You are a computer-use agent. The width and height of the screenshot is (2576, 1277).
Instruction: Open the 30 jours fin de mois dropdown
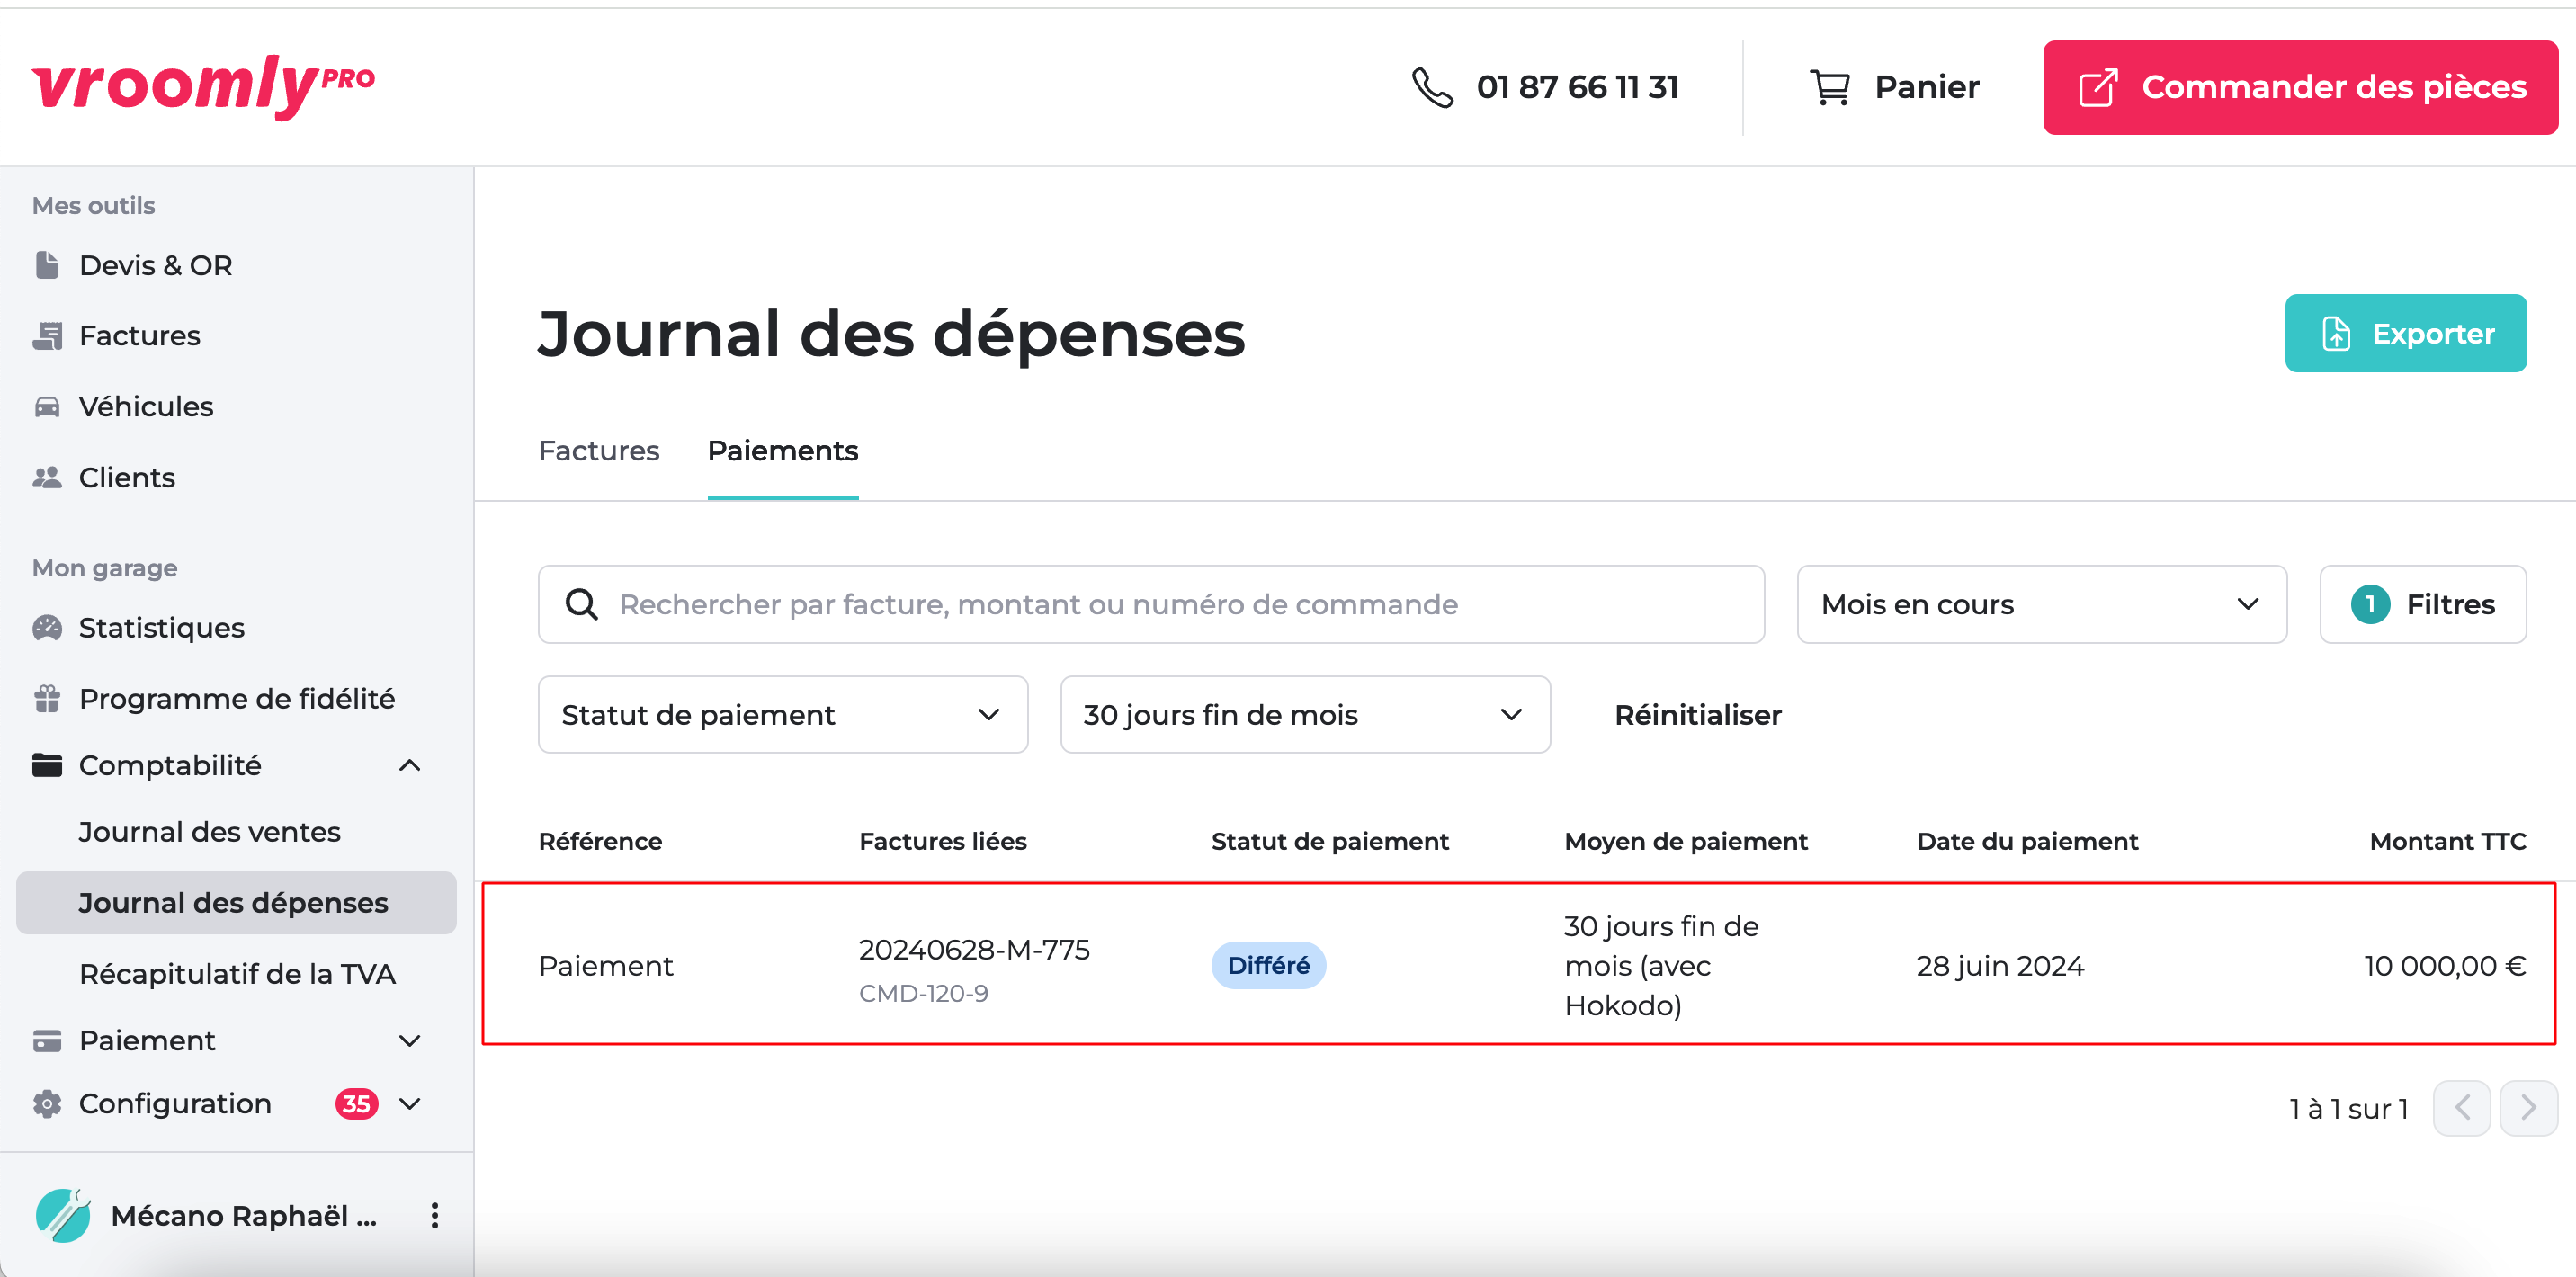[x=1304, y=715]
